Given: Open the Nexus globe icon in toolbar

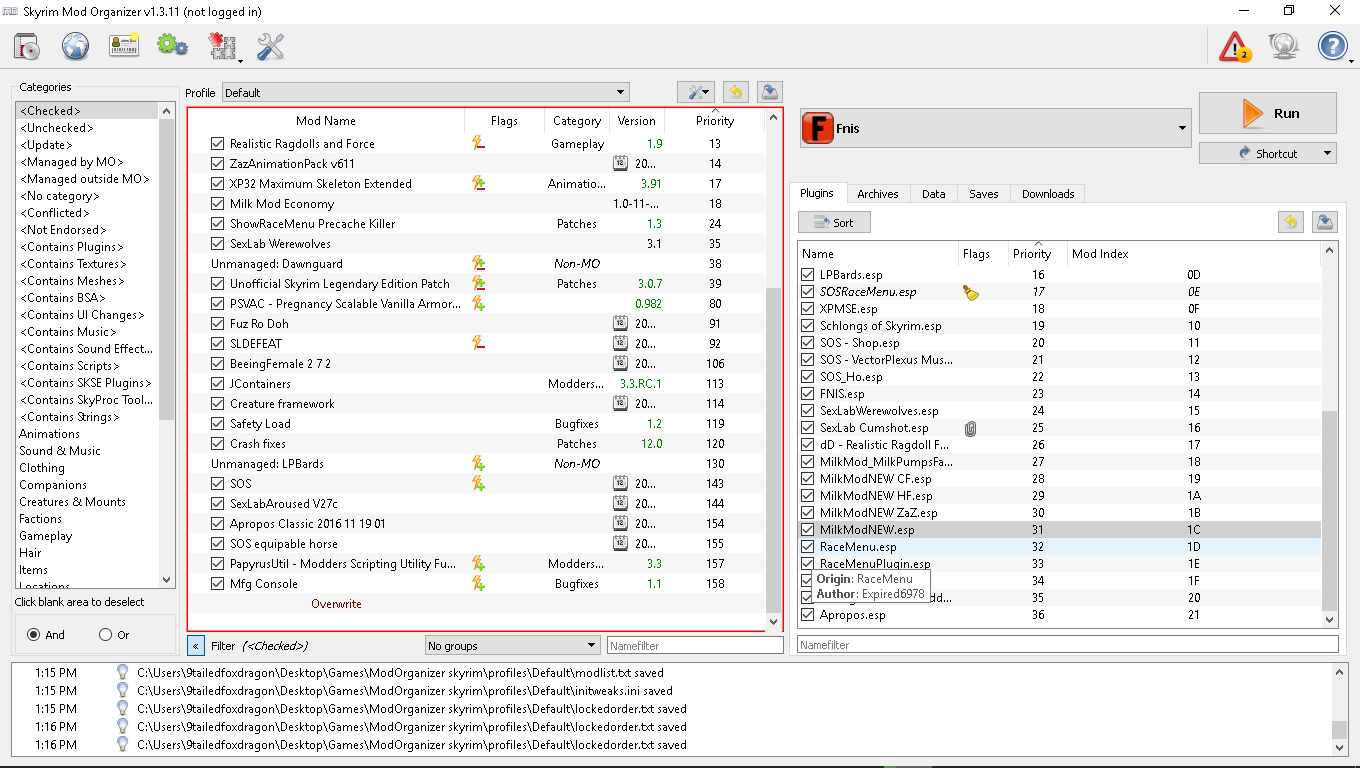Looking at the screenshot, I should (76, 46).
